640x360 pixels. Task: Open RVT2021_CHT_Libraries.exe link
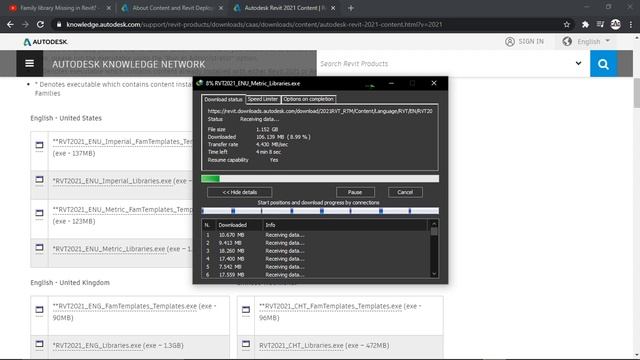click(x=301, y=345)
